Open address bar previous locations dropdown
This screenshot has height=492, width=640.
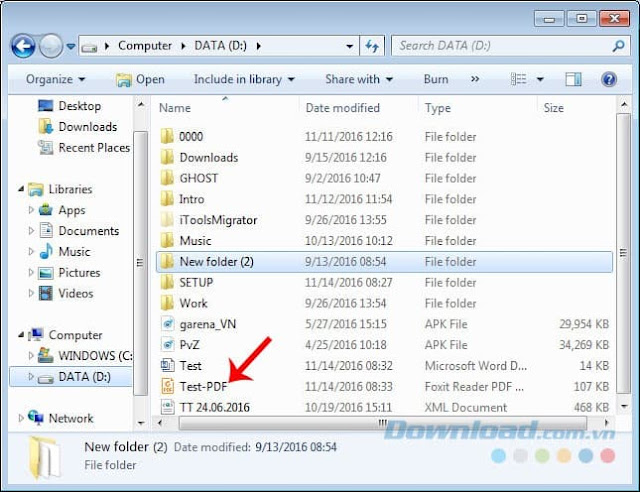(x=349, y=46)
